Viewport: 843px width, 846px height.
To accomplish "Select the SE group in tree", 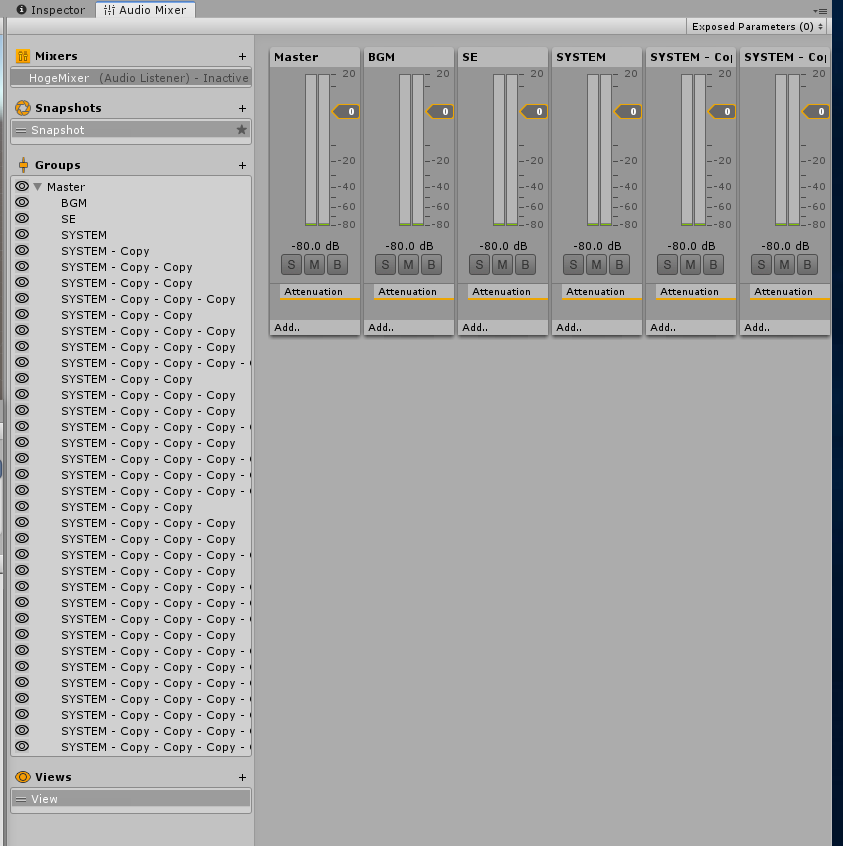I will [x=69, y=219].
